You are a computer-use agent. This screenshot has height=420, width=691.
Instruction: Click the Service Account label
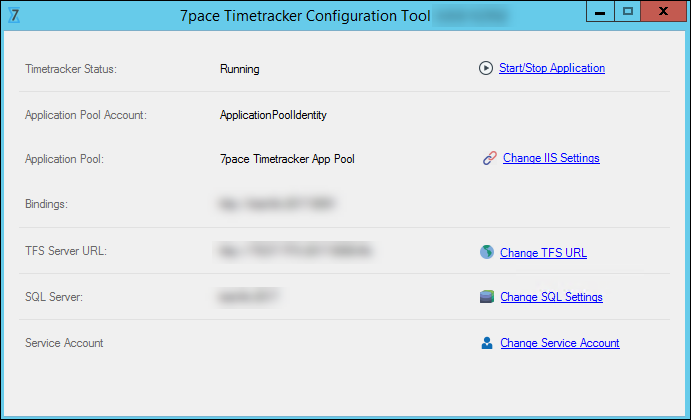pos(64,343)
